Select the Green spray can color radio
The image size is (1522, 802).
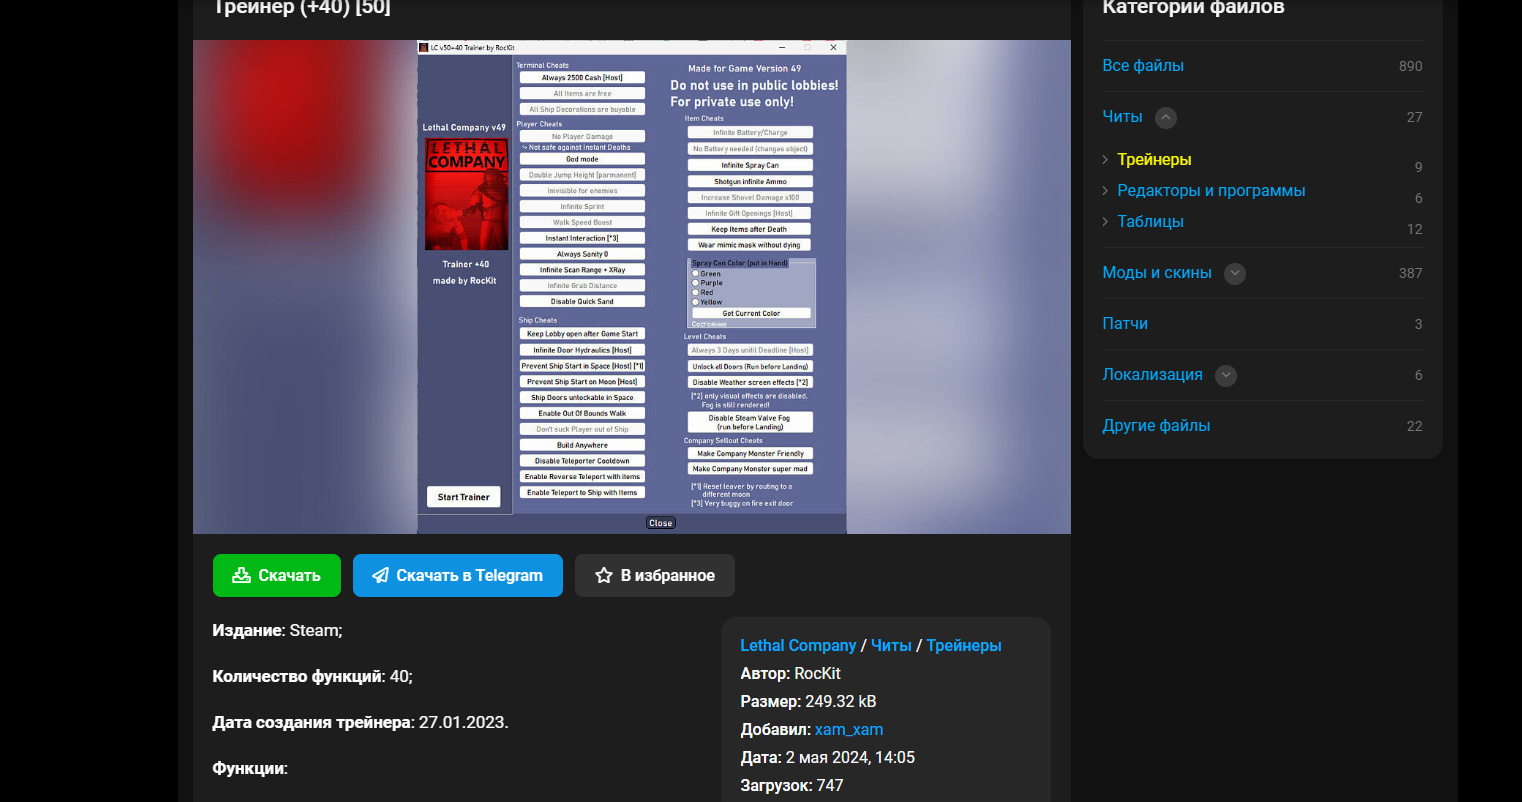click(696, 273)
